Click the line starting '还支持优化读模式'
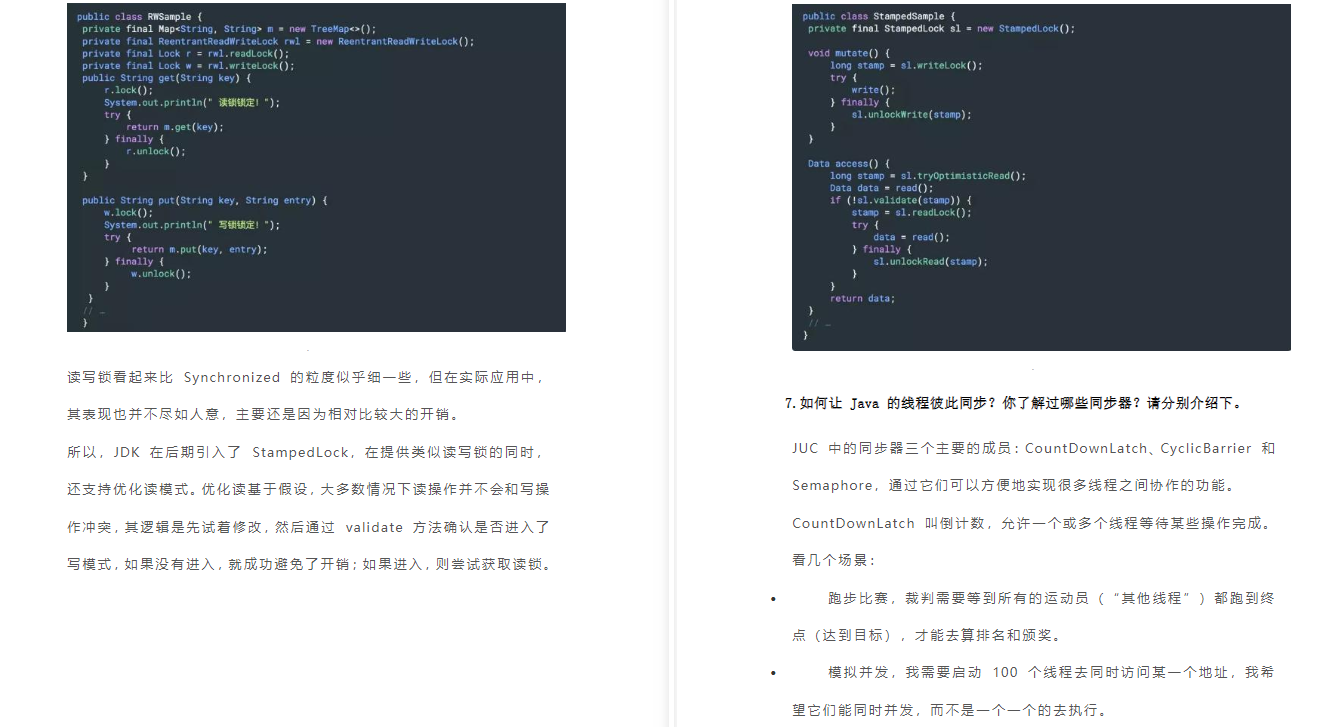Image resolution: width=1343 pixels, height=727 pixels. pyautogui.click(x=308, y=489)
